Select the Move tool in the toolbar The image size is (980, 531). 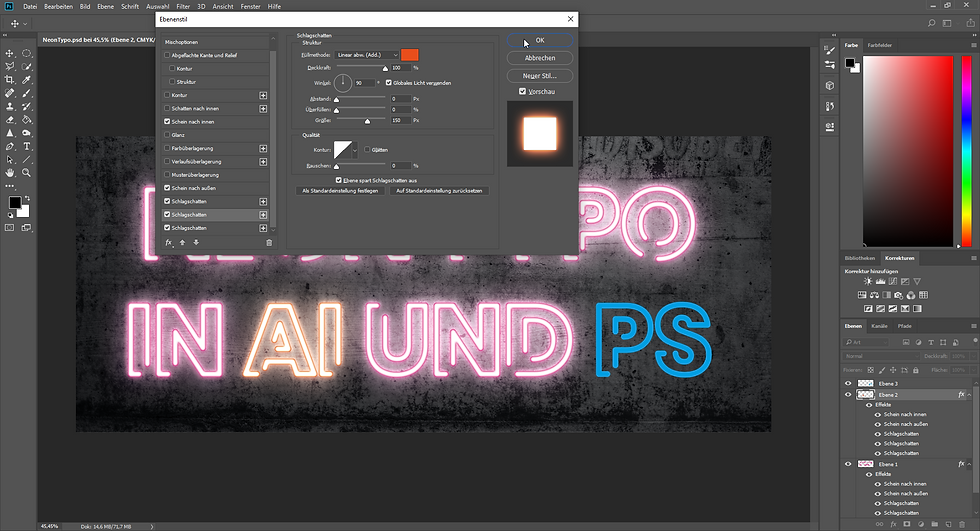(9, 53)
